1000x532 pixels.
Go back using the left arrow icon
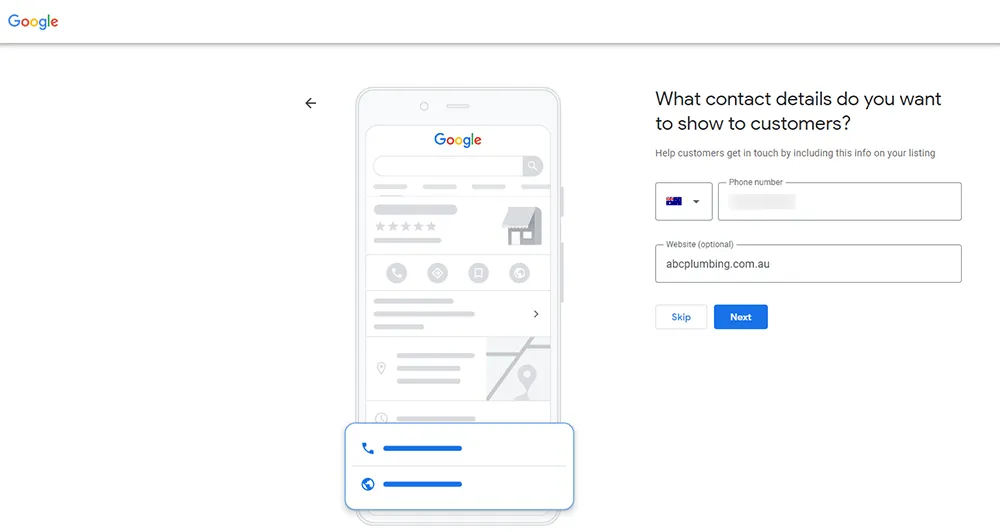click(x=311, y=103)
